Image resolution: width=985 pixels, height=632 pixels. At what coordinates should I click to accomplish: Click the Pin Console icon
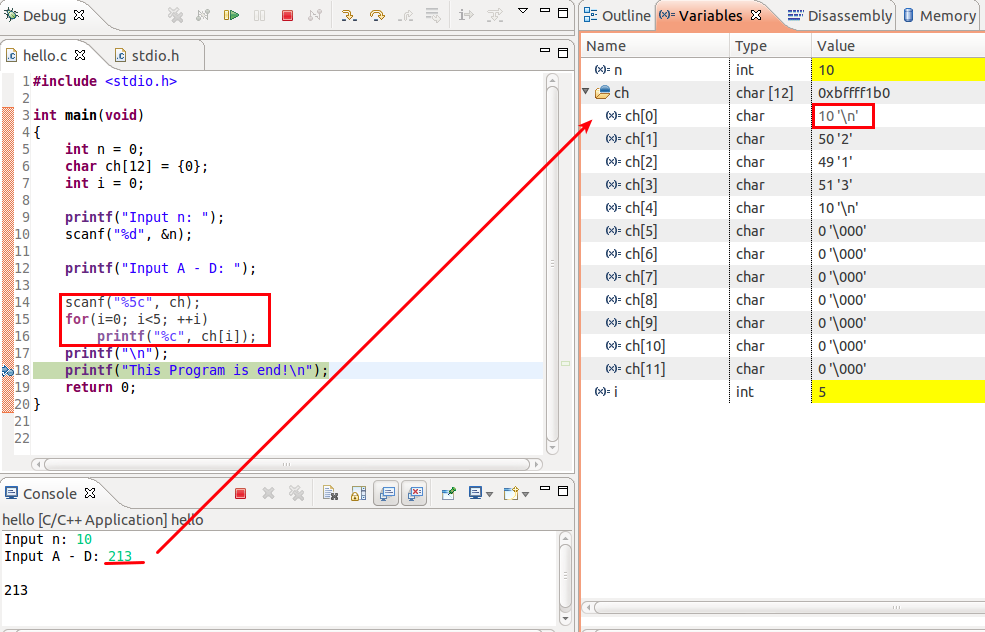(448, 494)
